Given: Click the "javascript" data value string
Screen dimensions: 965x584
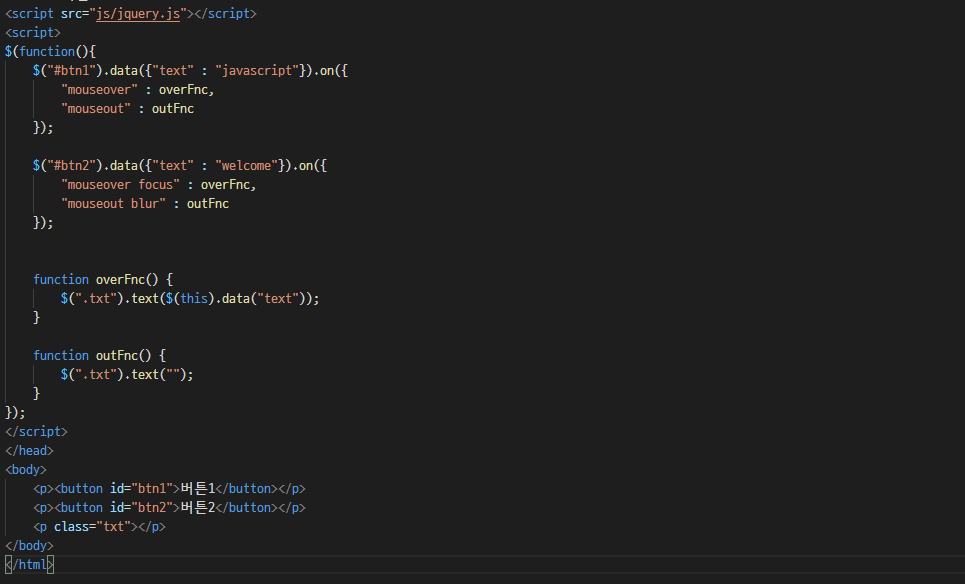Looking at the screenshot, I should click(x=257, y=71).
